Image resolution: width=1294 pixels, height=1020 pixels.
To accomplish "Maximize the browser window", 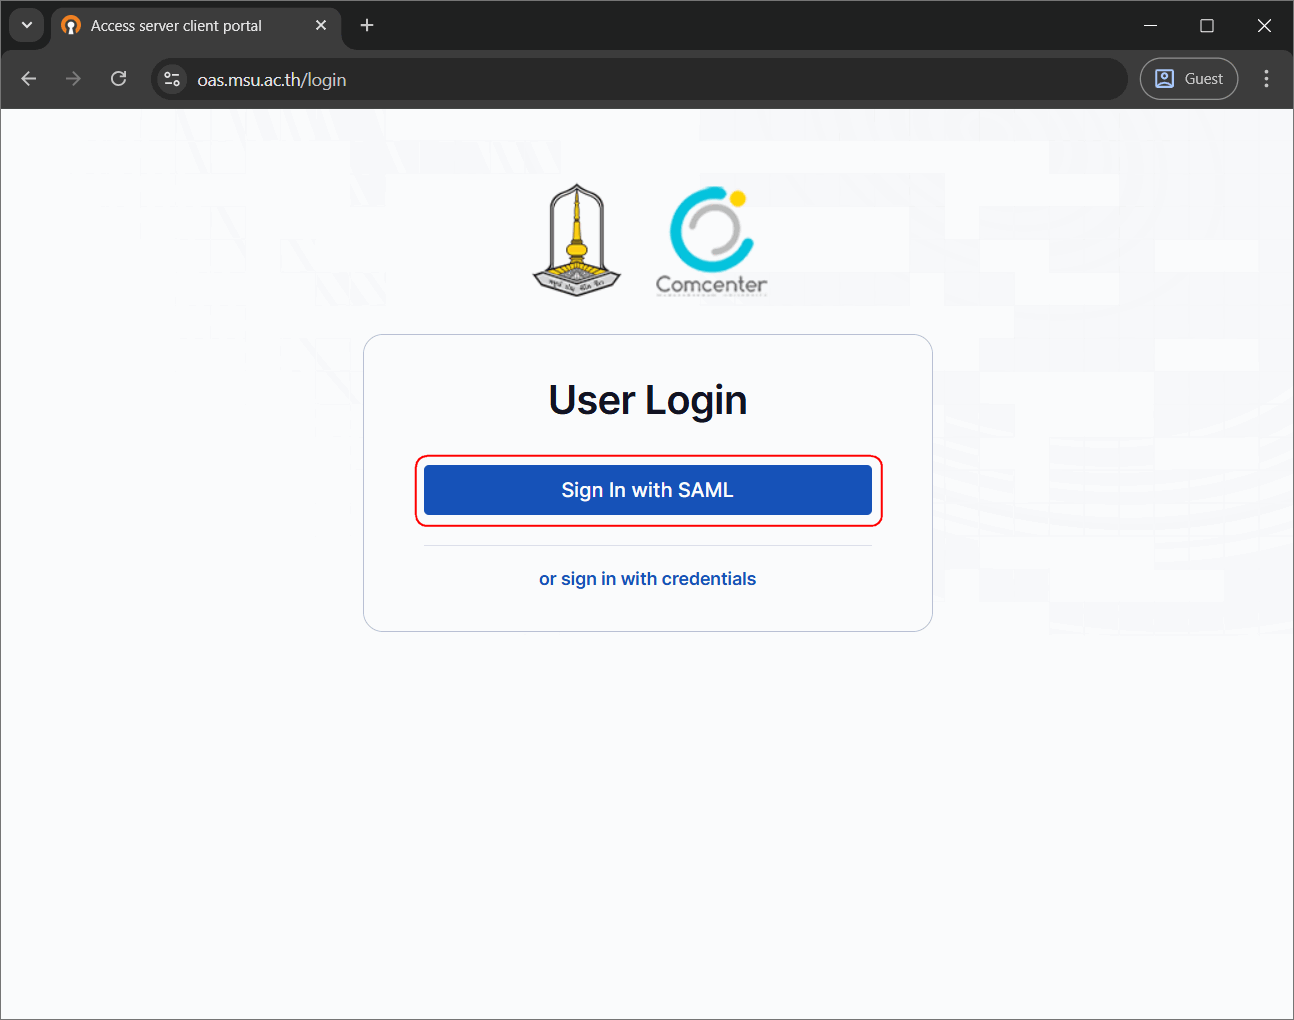I will pos(1207,25).
